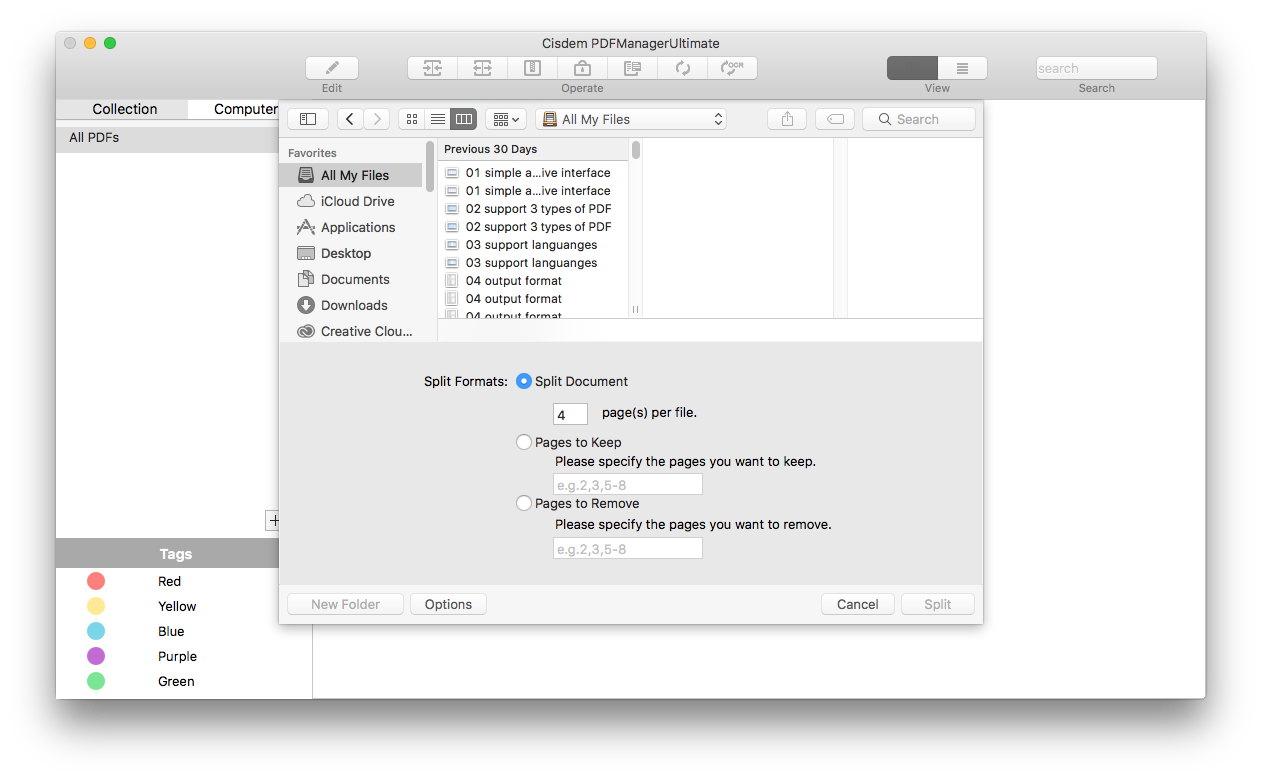Click the OCR convert icon
The image size is (1262, 779).
click(x=732, y=68)
